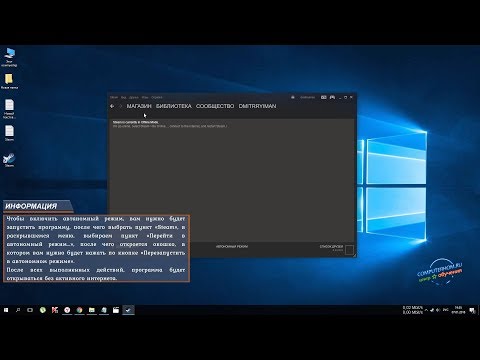The height and width of the screenshot is (360, 480).
Task: Go forward using Steam's forward arrow
Action: pyautogui.click(x=121, y=106)
